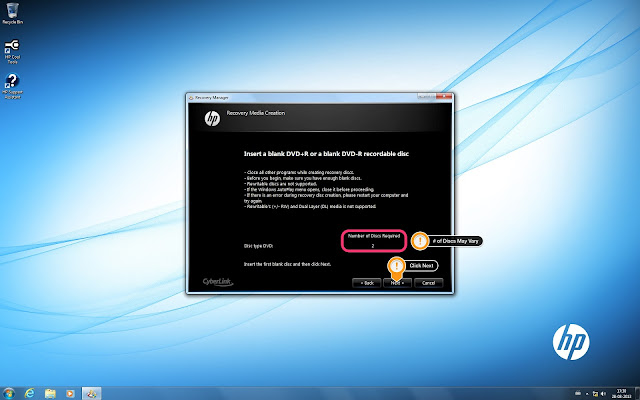Open the taskbar clock and date
This screenshot has width=640, height=400.
tap(622, 393)
